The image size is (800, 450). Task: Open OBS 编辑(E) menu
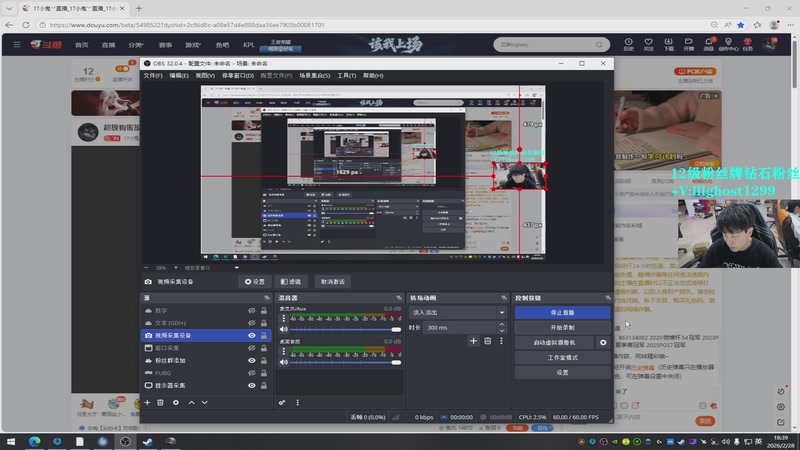click(179, 76)
